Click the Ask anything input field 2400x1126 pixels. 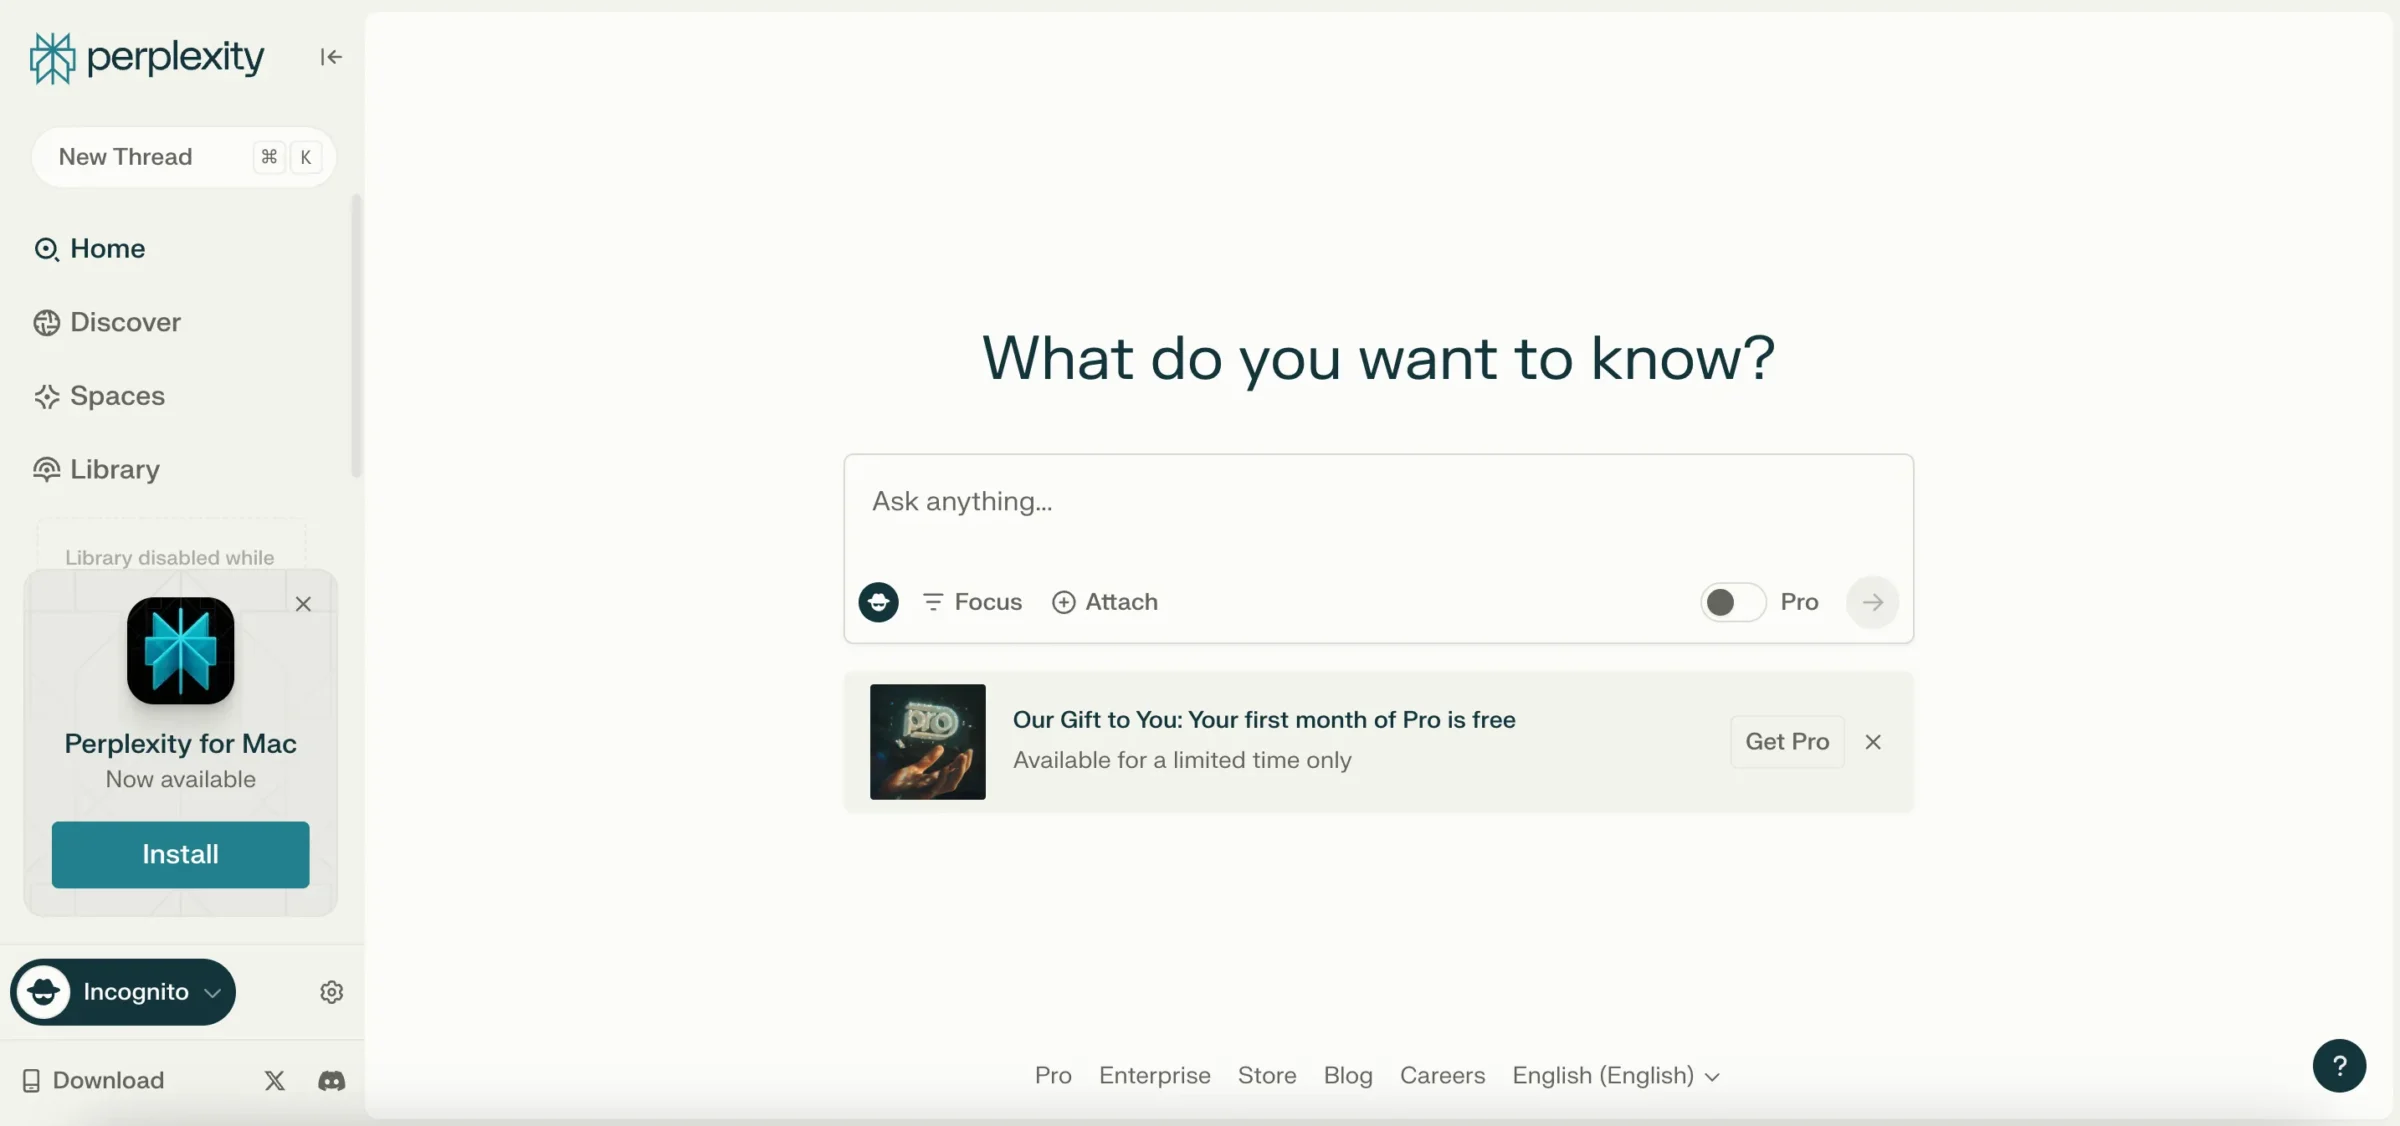click(1378, 502)
